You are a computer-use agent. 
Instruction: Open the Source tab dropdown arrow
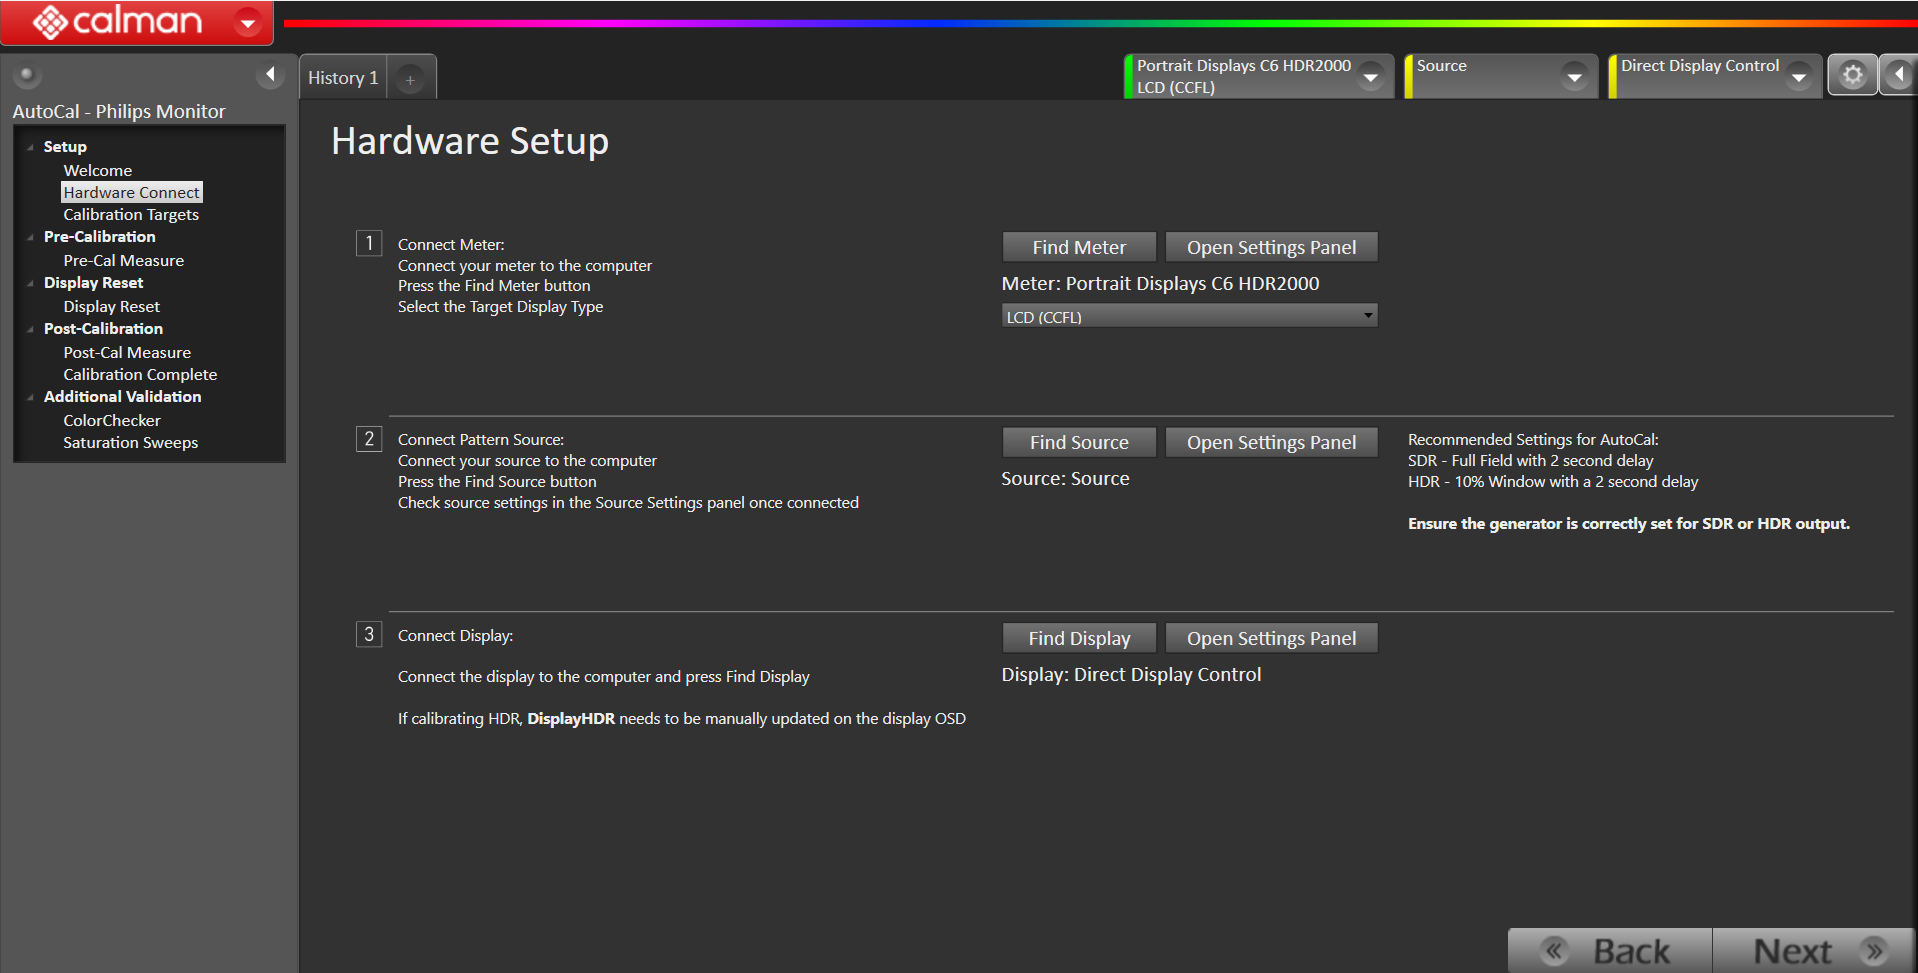click(1574, 77)
